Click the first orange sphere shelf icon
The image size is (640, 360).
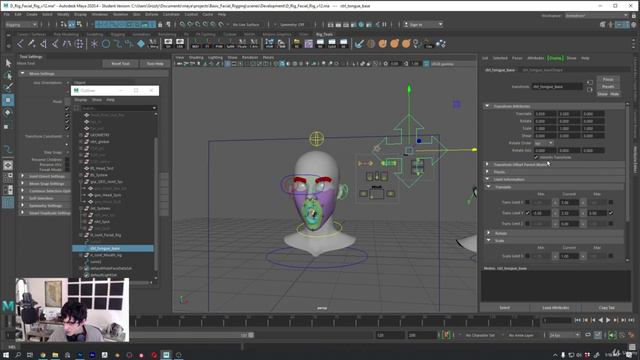(x=382, y=43)
